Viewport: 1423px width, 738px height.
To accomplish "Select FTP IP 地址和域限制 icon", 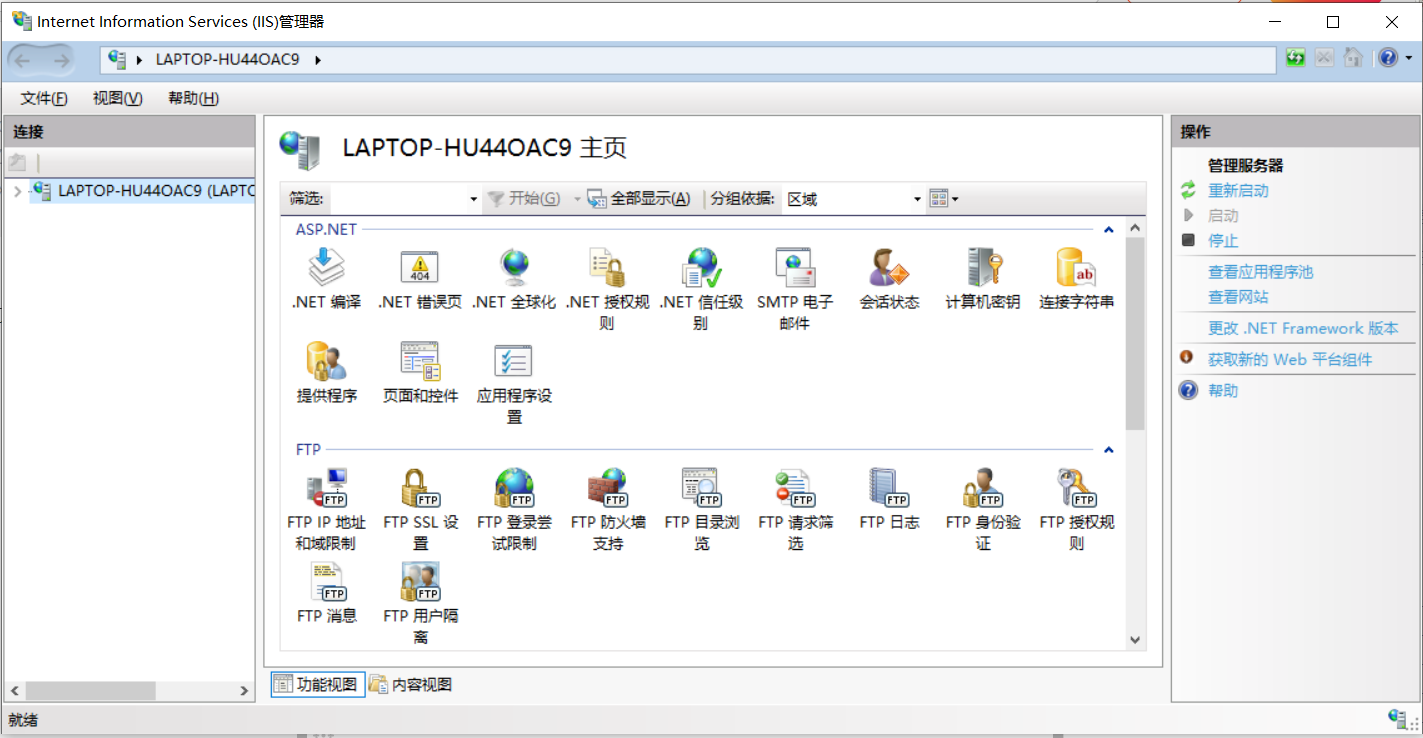I will [x=326, y=509].
